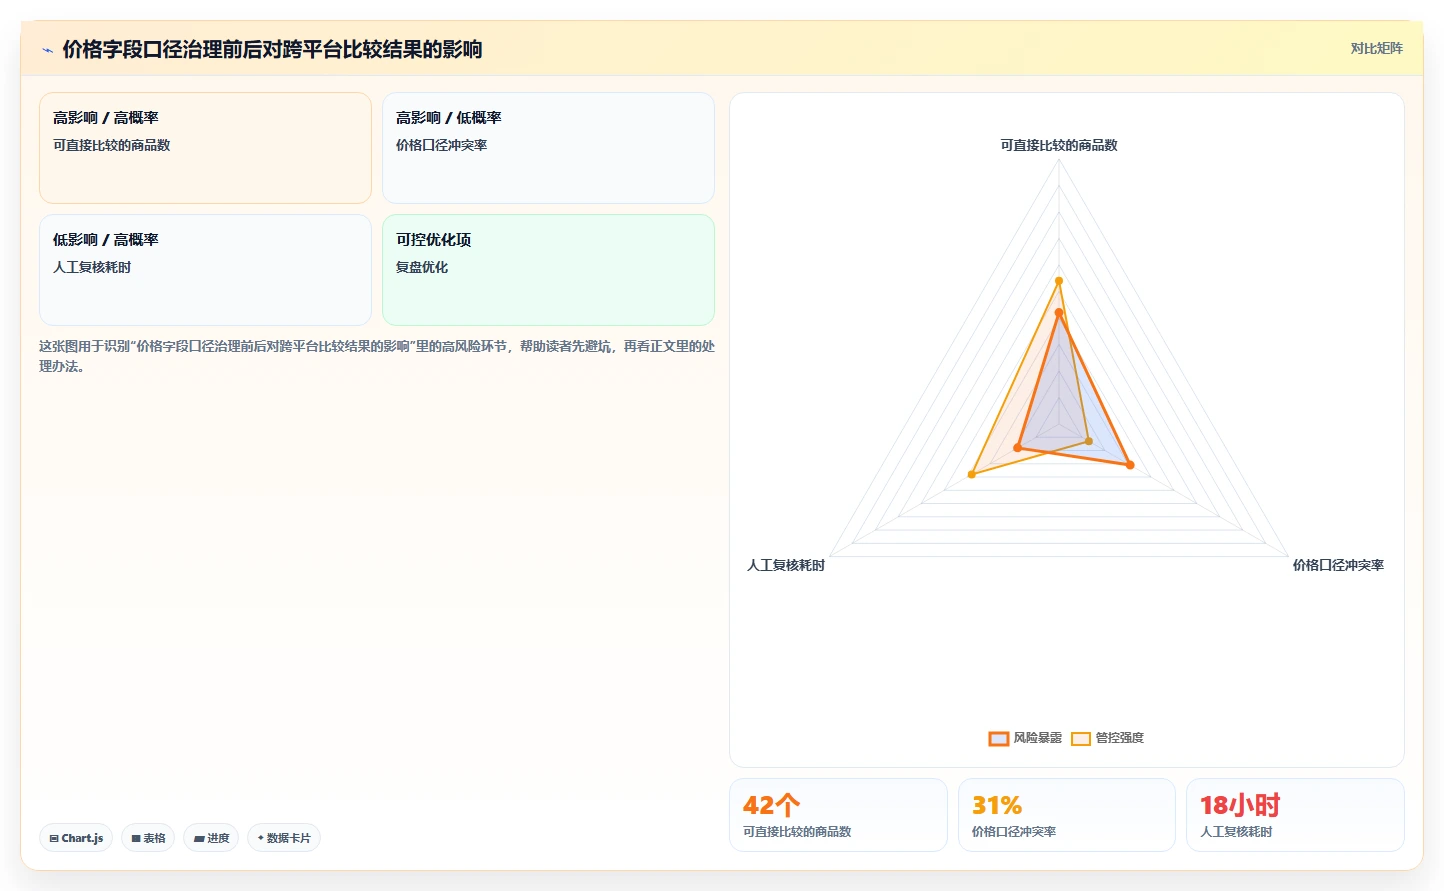Click the 18小时 stat card
The image size is (1444, 891).
pos(1295,815)
